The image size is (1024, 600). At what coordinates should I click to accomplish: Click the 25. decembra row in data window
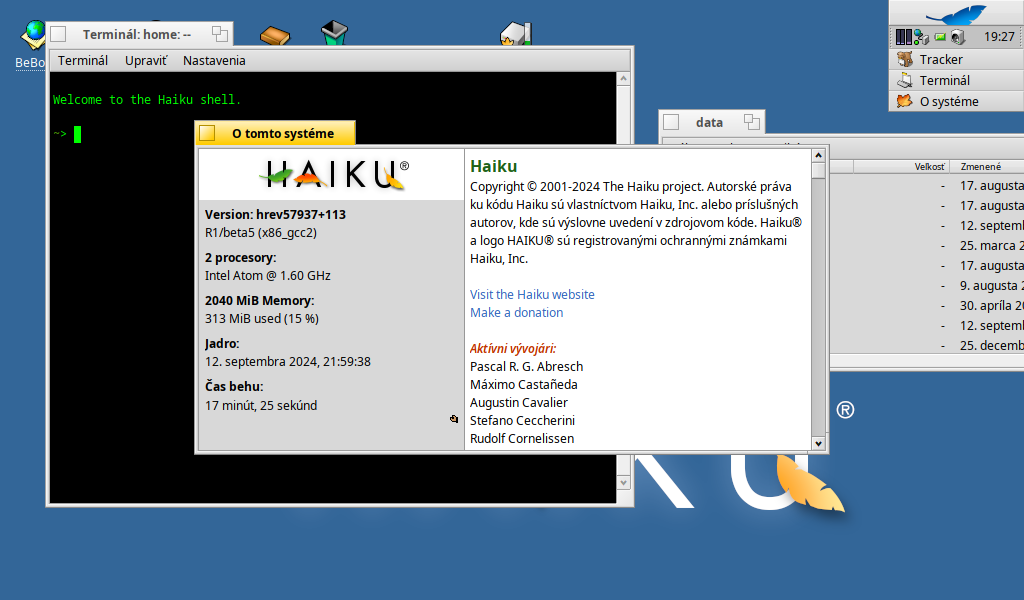point(926,345)
